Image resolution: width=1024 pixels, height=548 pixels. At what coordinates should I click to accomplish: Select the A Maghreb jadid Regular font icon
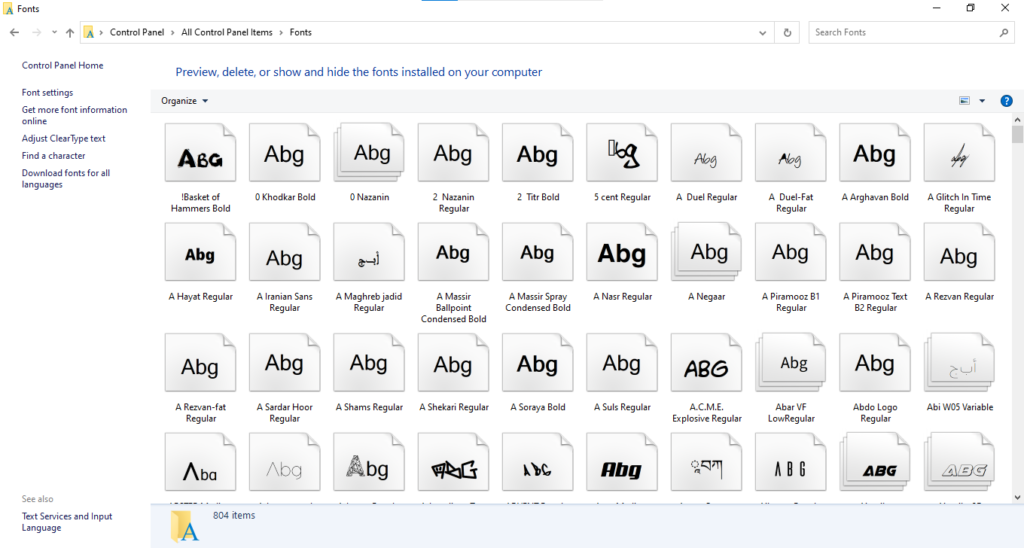368,253
